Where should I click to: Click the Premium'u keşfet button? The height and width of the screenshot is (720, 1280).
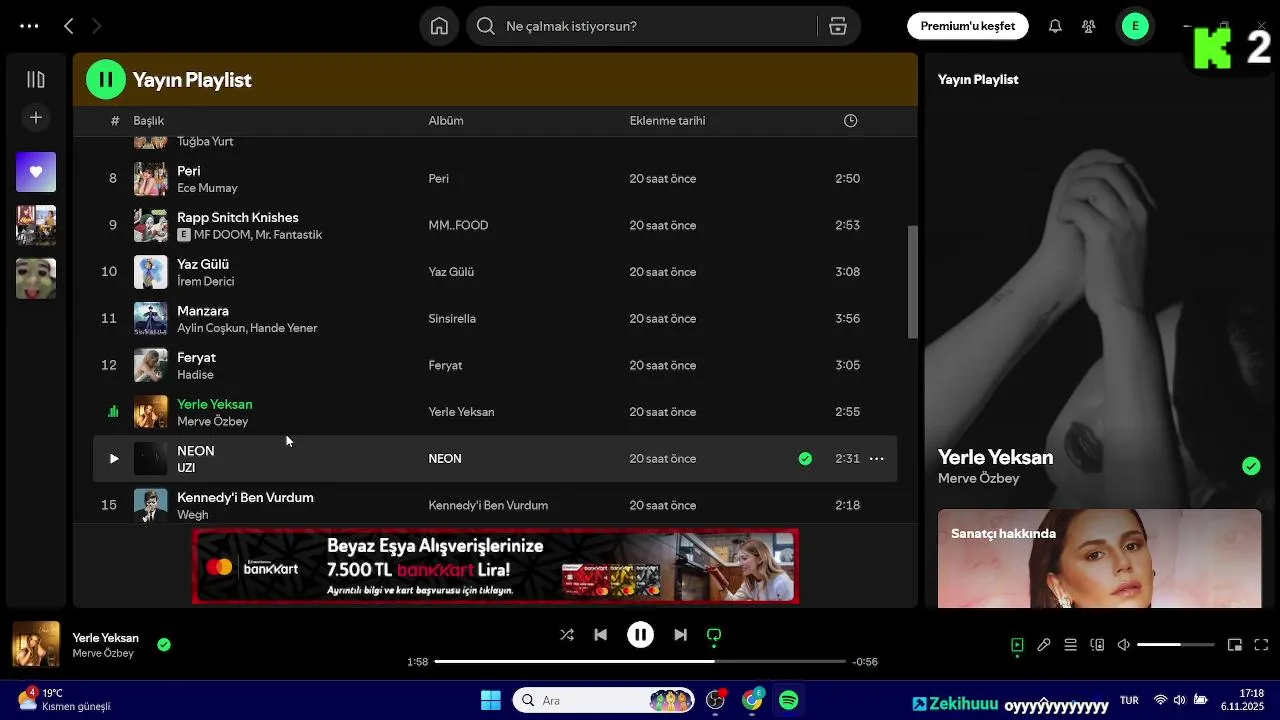coord(967,26)
